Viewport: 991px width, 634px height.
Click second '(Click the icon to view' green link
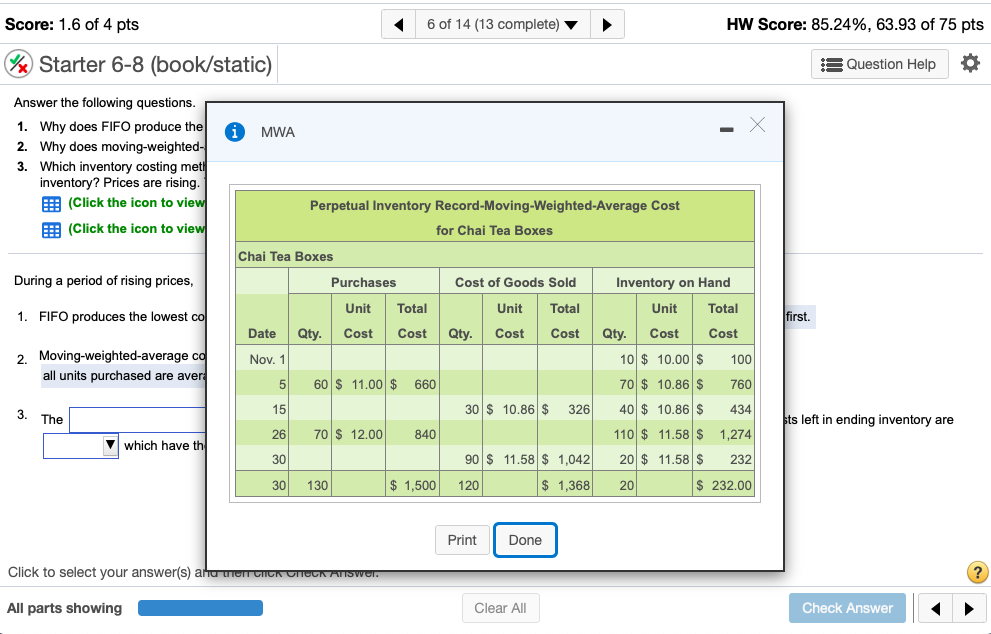coord(137,229)
